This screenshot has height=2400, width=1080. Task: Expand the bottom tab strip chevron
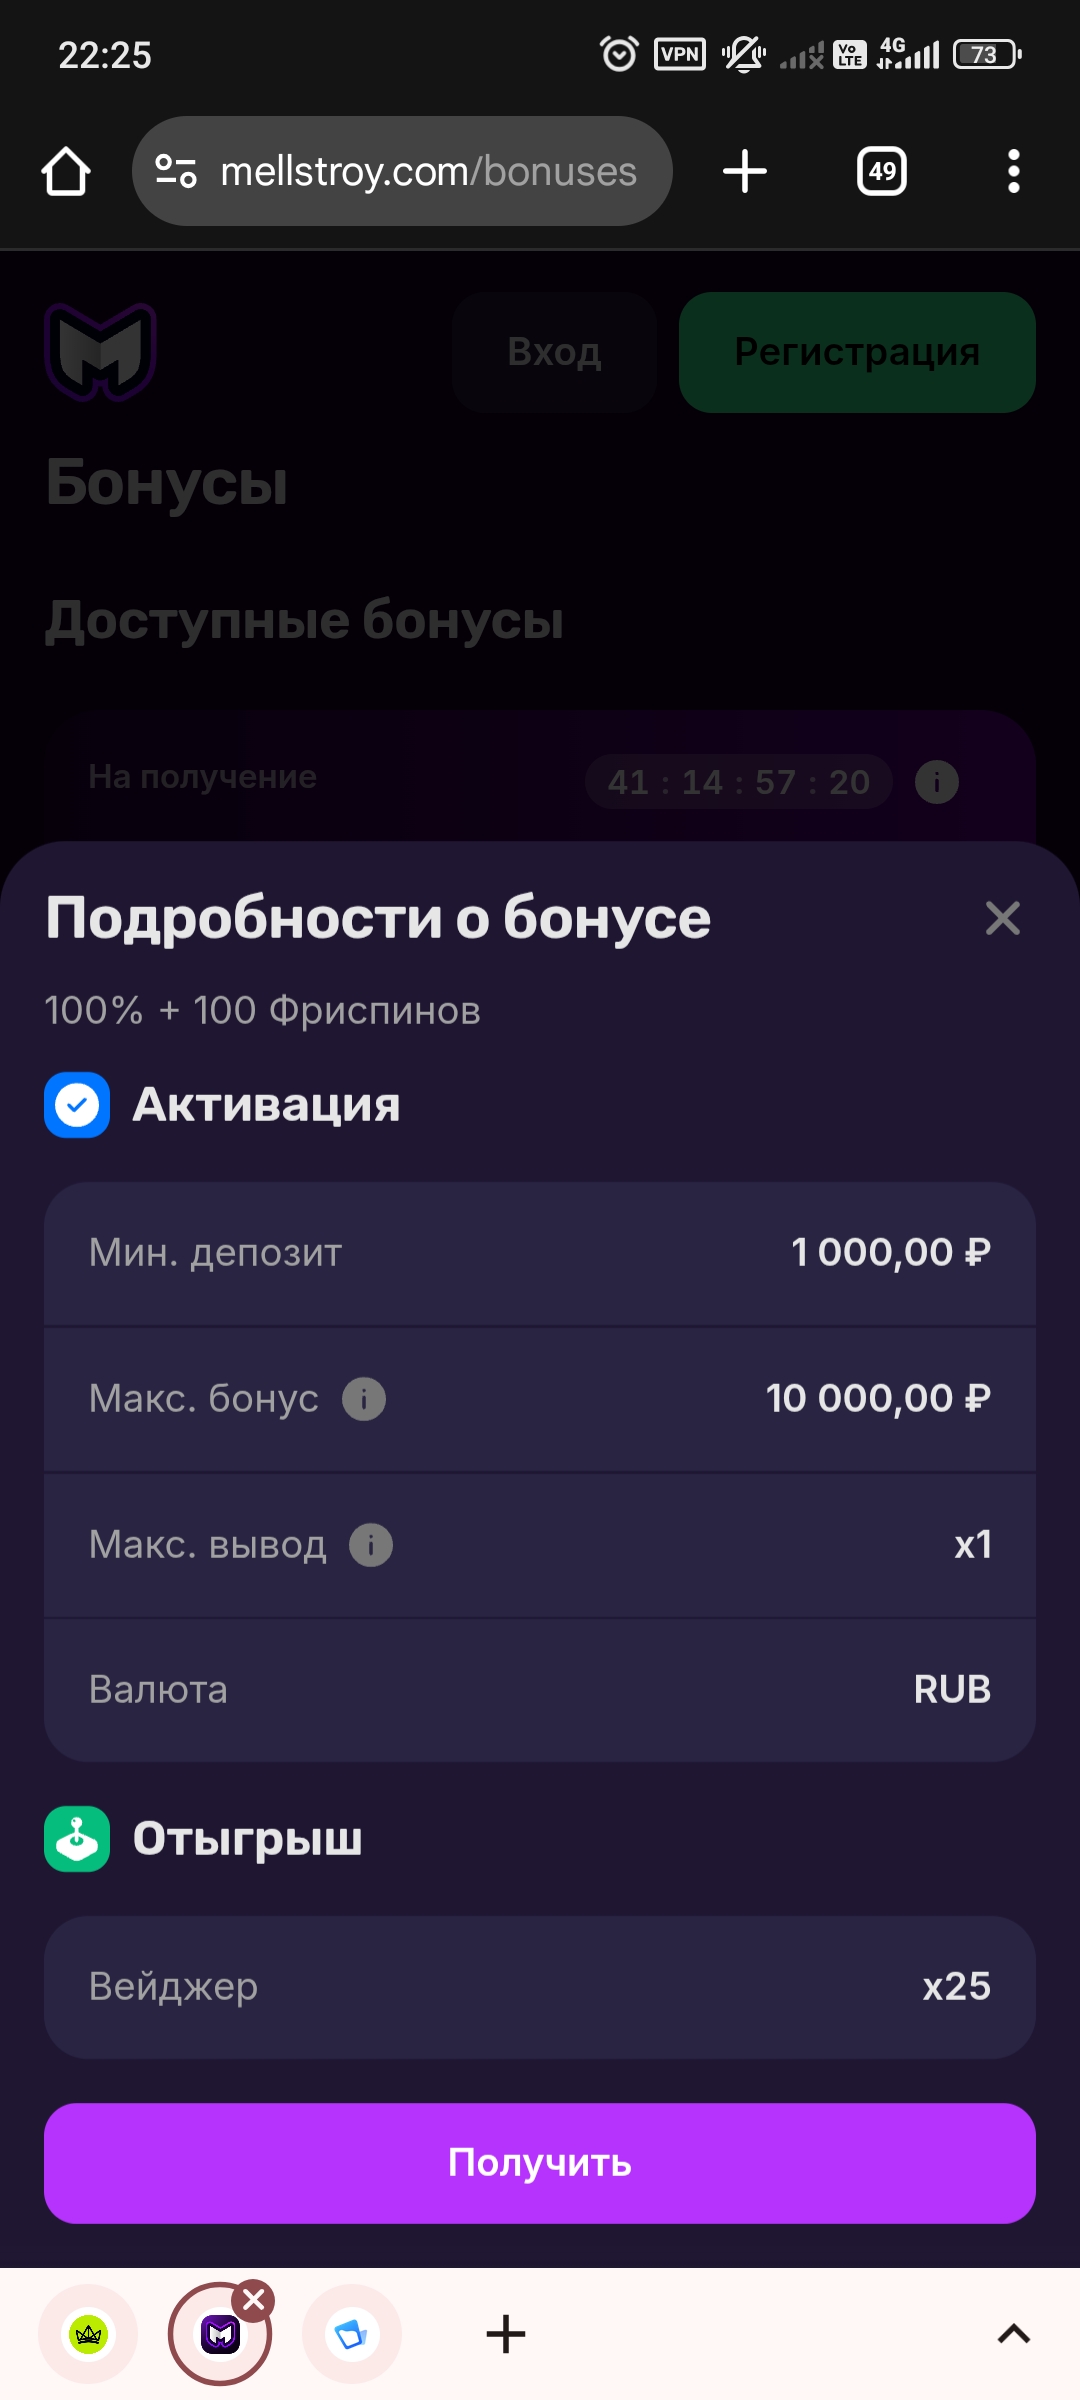pos(1013,2335)
